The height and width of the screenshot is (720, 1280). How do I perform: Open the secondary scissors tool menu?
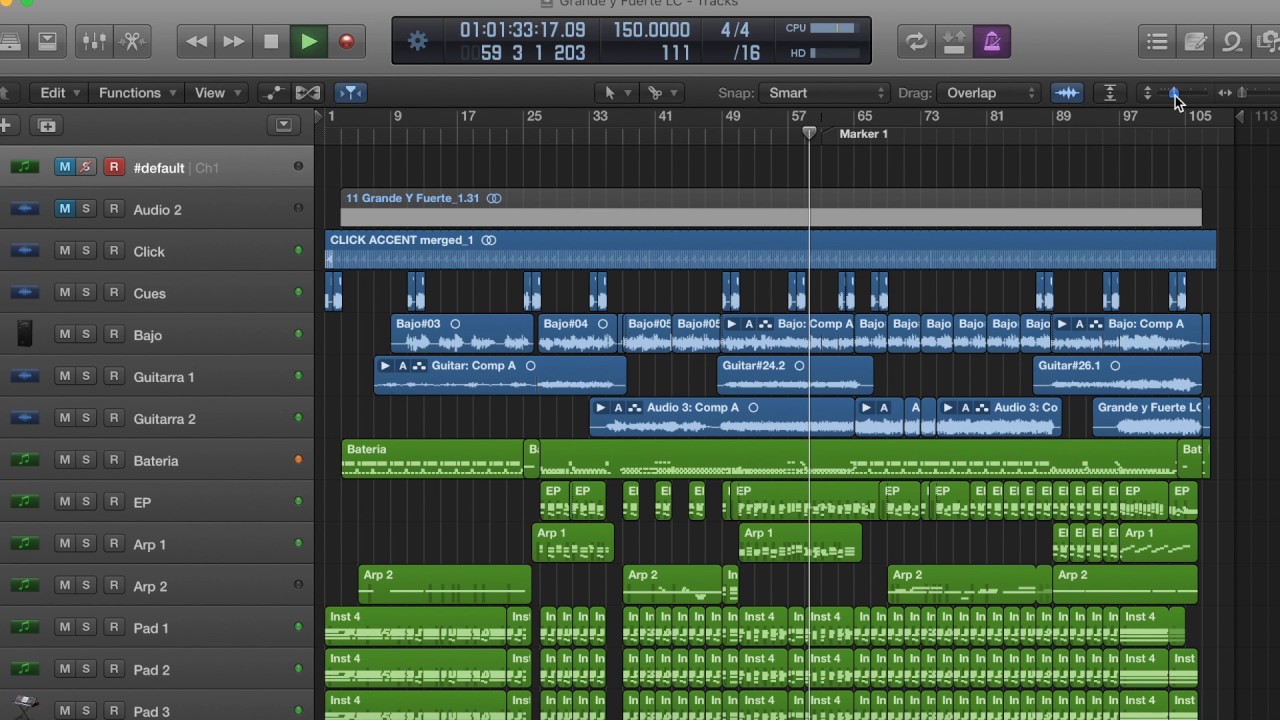(x=663, y=93)
